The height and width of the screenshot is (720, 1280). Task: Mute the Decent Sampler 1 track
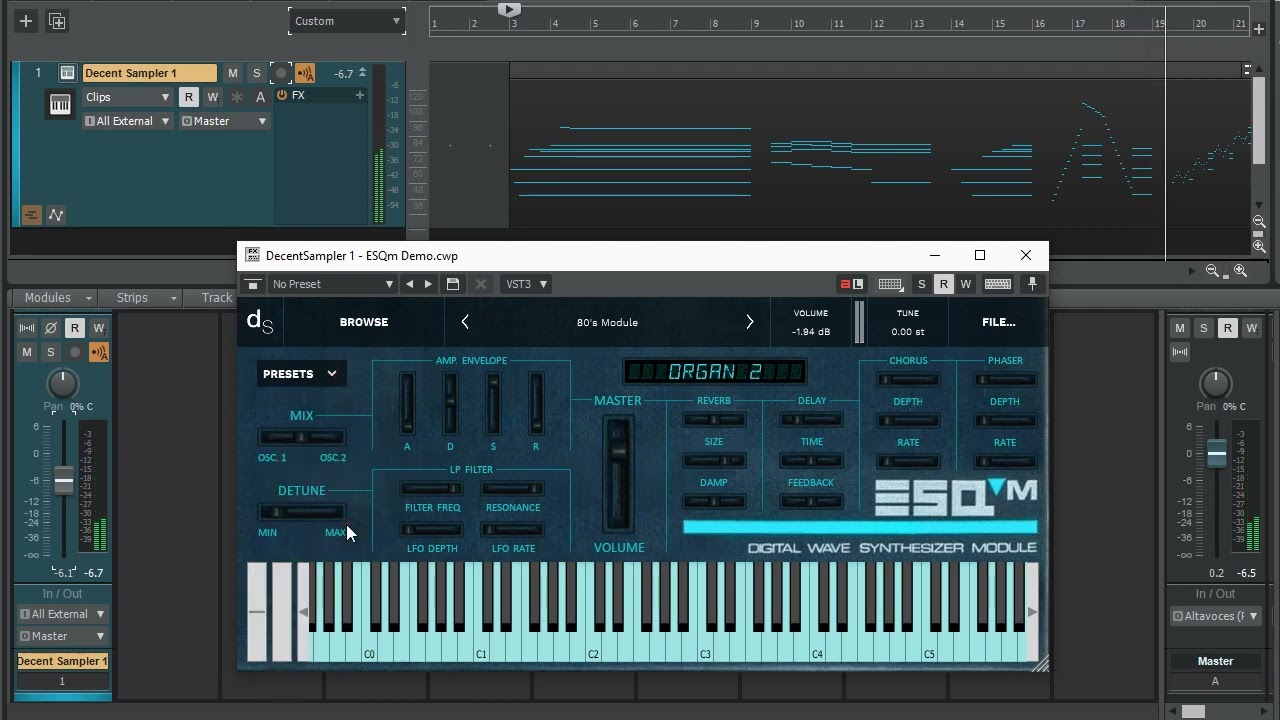[x=233, y=73]
